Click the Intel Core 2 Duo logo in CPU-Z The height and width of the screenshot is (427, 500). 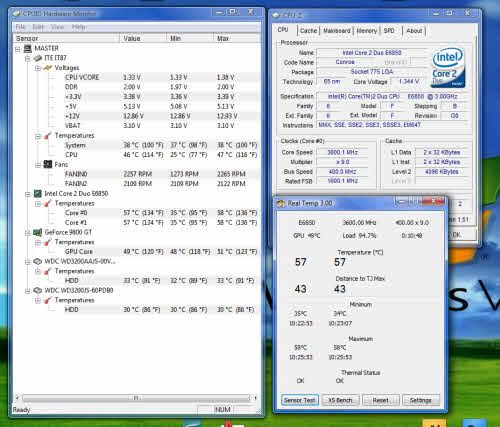point(448,68)
